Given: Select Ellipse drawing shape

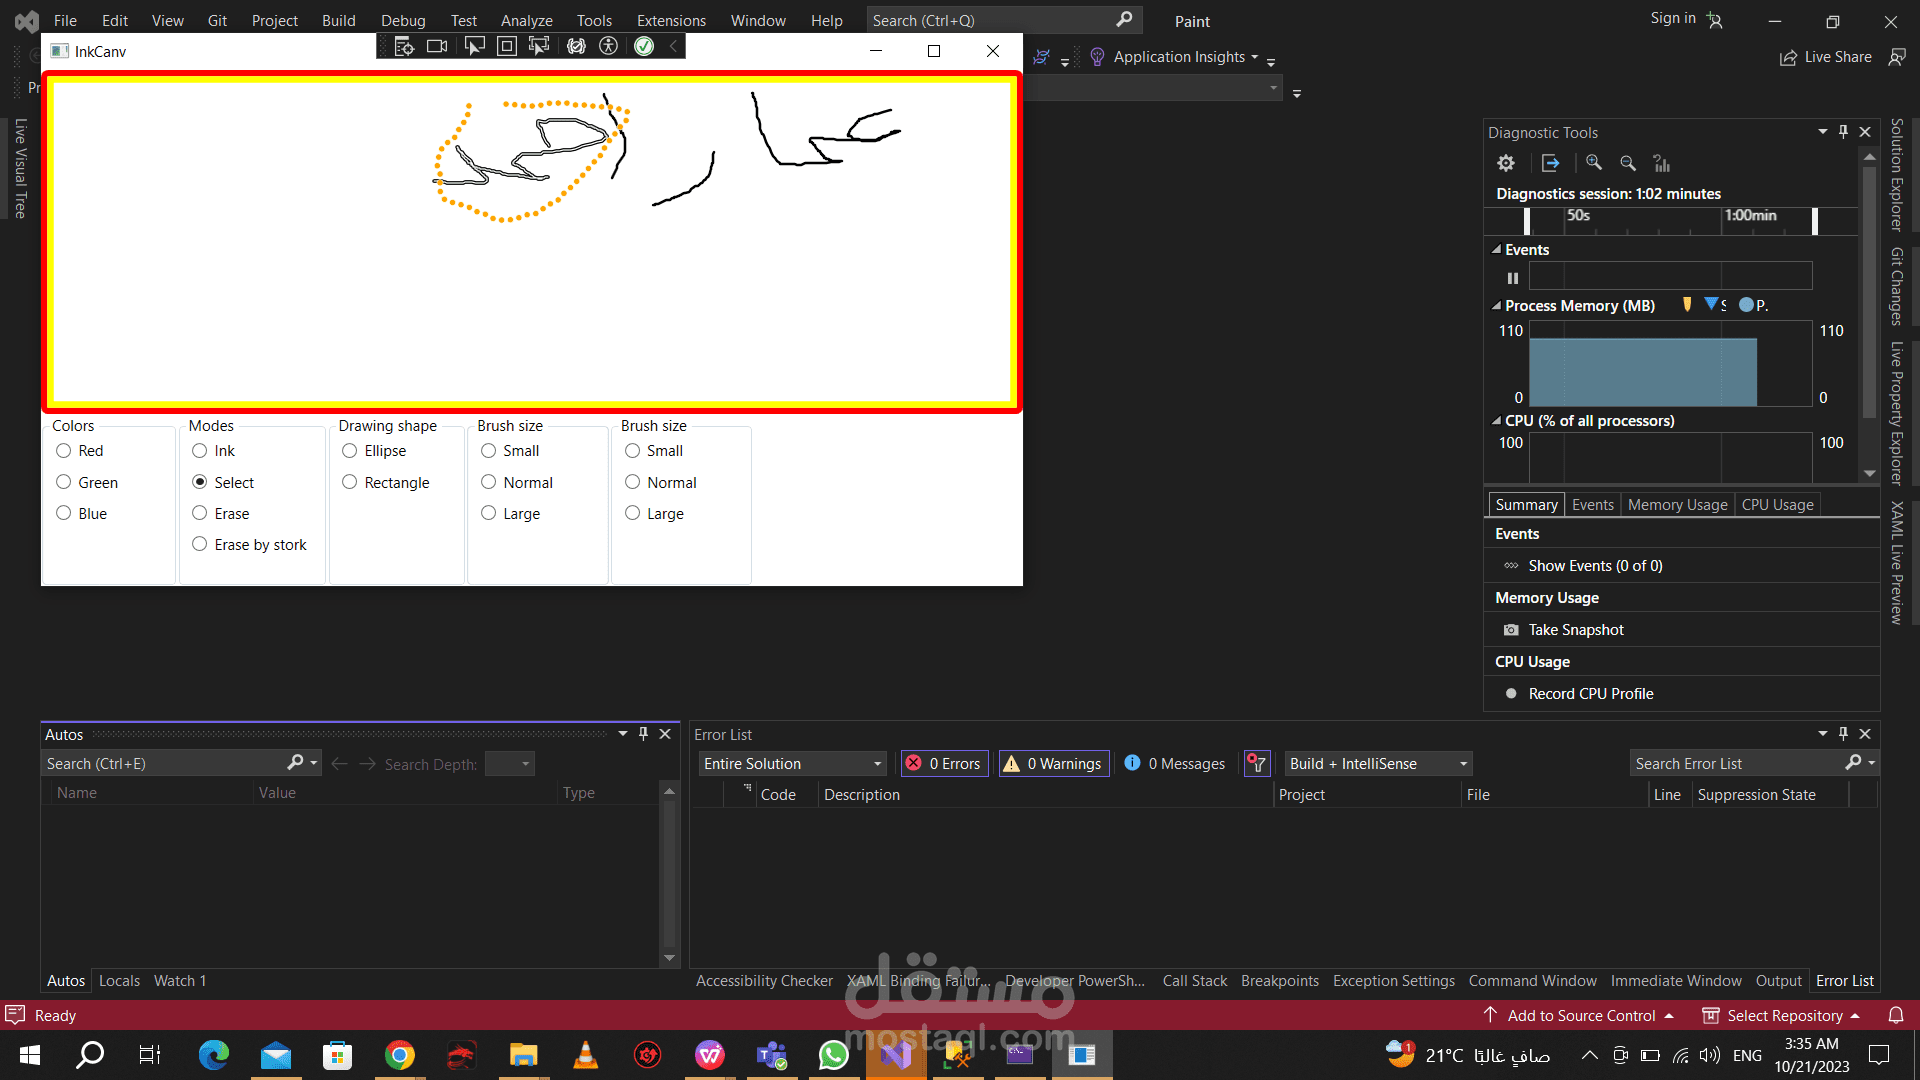Looking at the screenshot, I should 350,451.
